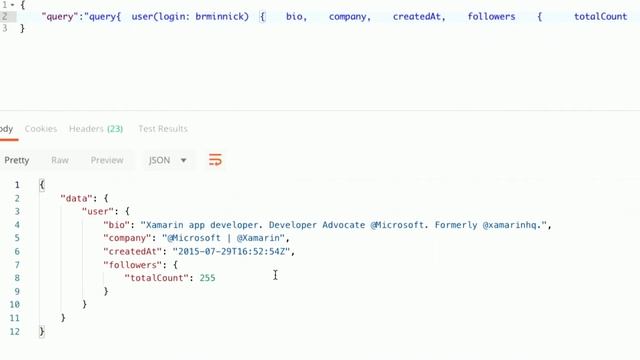Select the Pretty view mode
The width and height of the screenshot is (640, 360).
click(x=17, y=160)
